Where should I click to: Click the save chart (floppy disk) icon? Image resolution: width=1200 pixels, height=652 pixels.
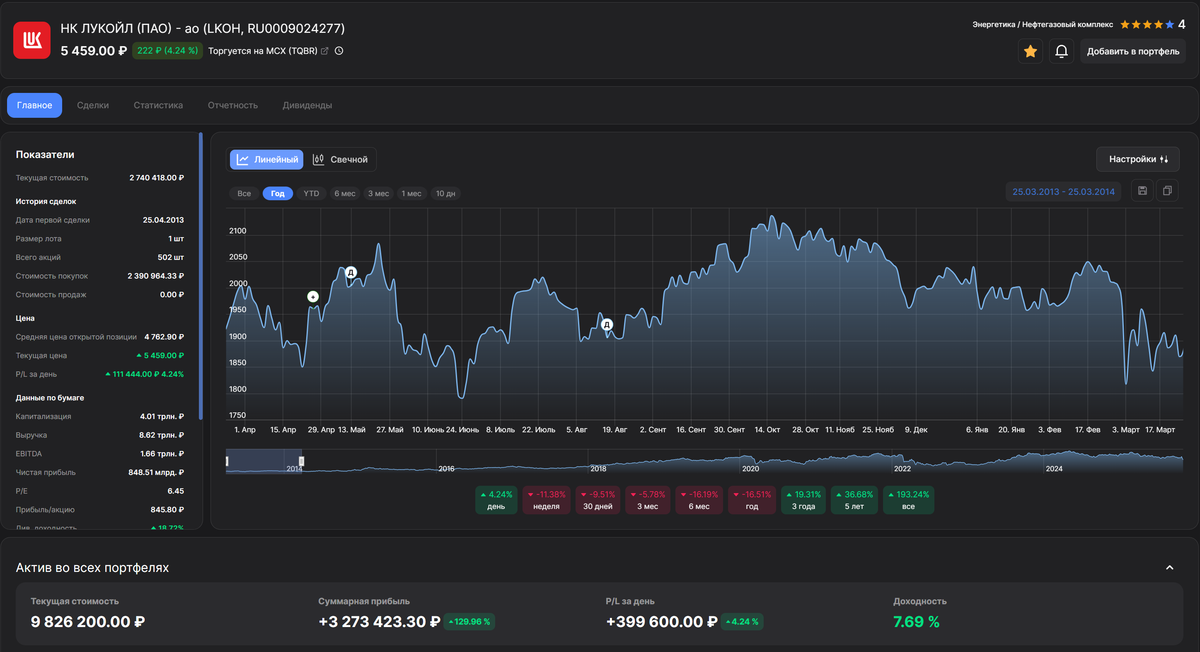tap(1142, 191)
